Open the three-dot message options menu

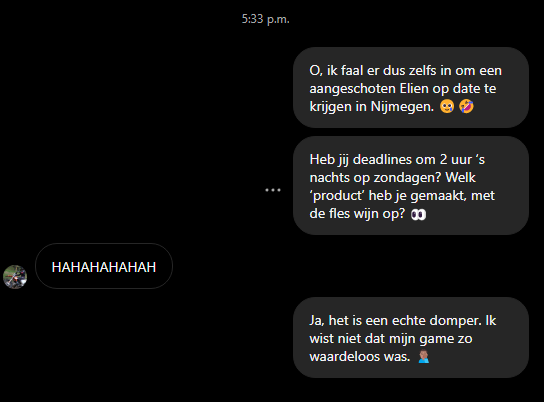[x=273, y=190]
